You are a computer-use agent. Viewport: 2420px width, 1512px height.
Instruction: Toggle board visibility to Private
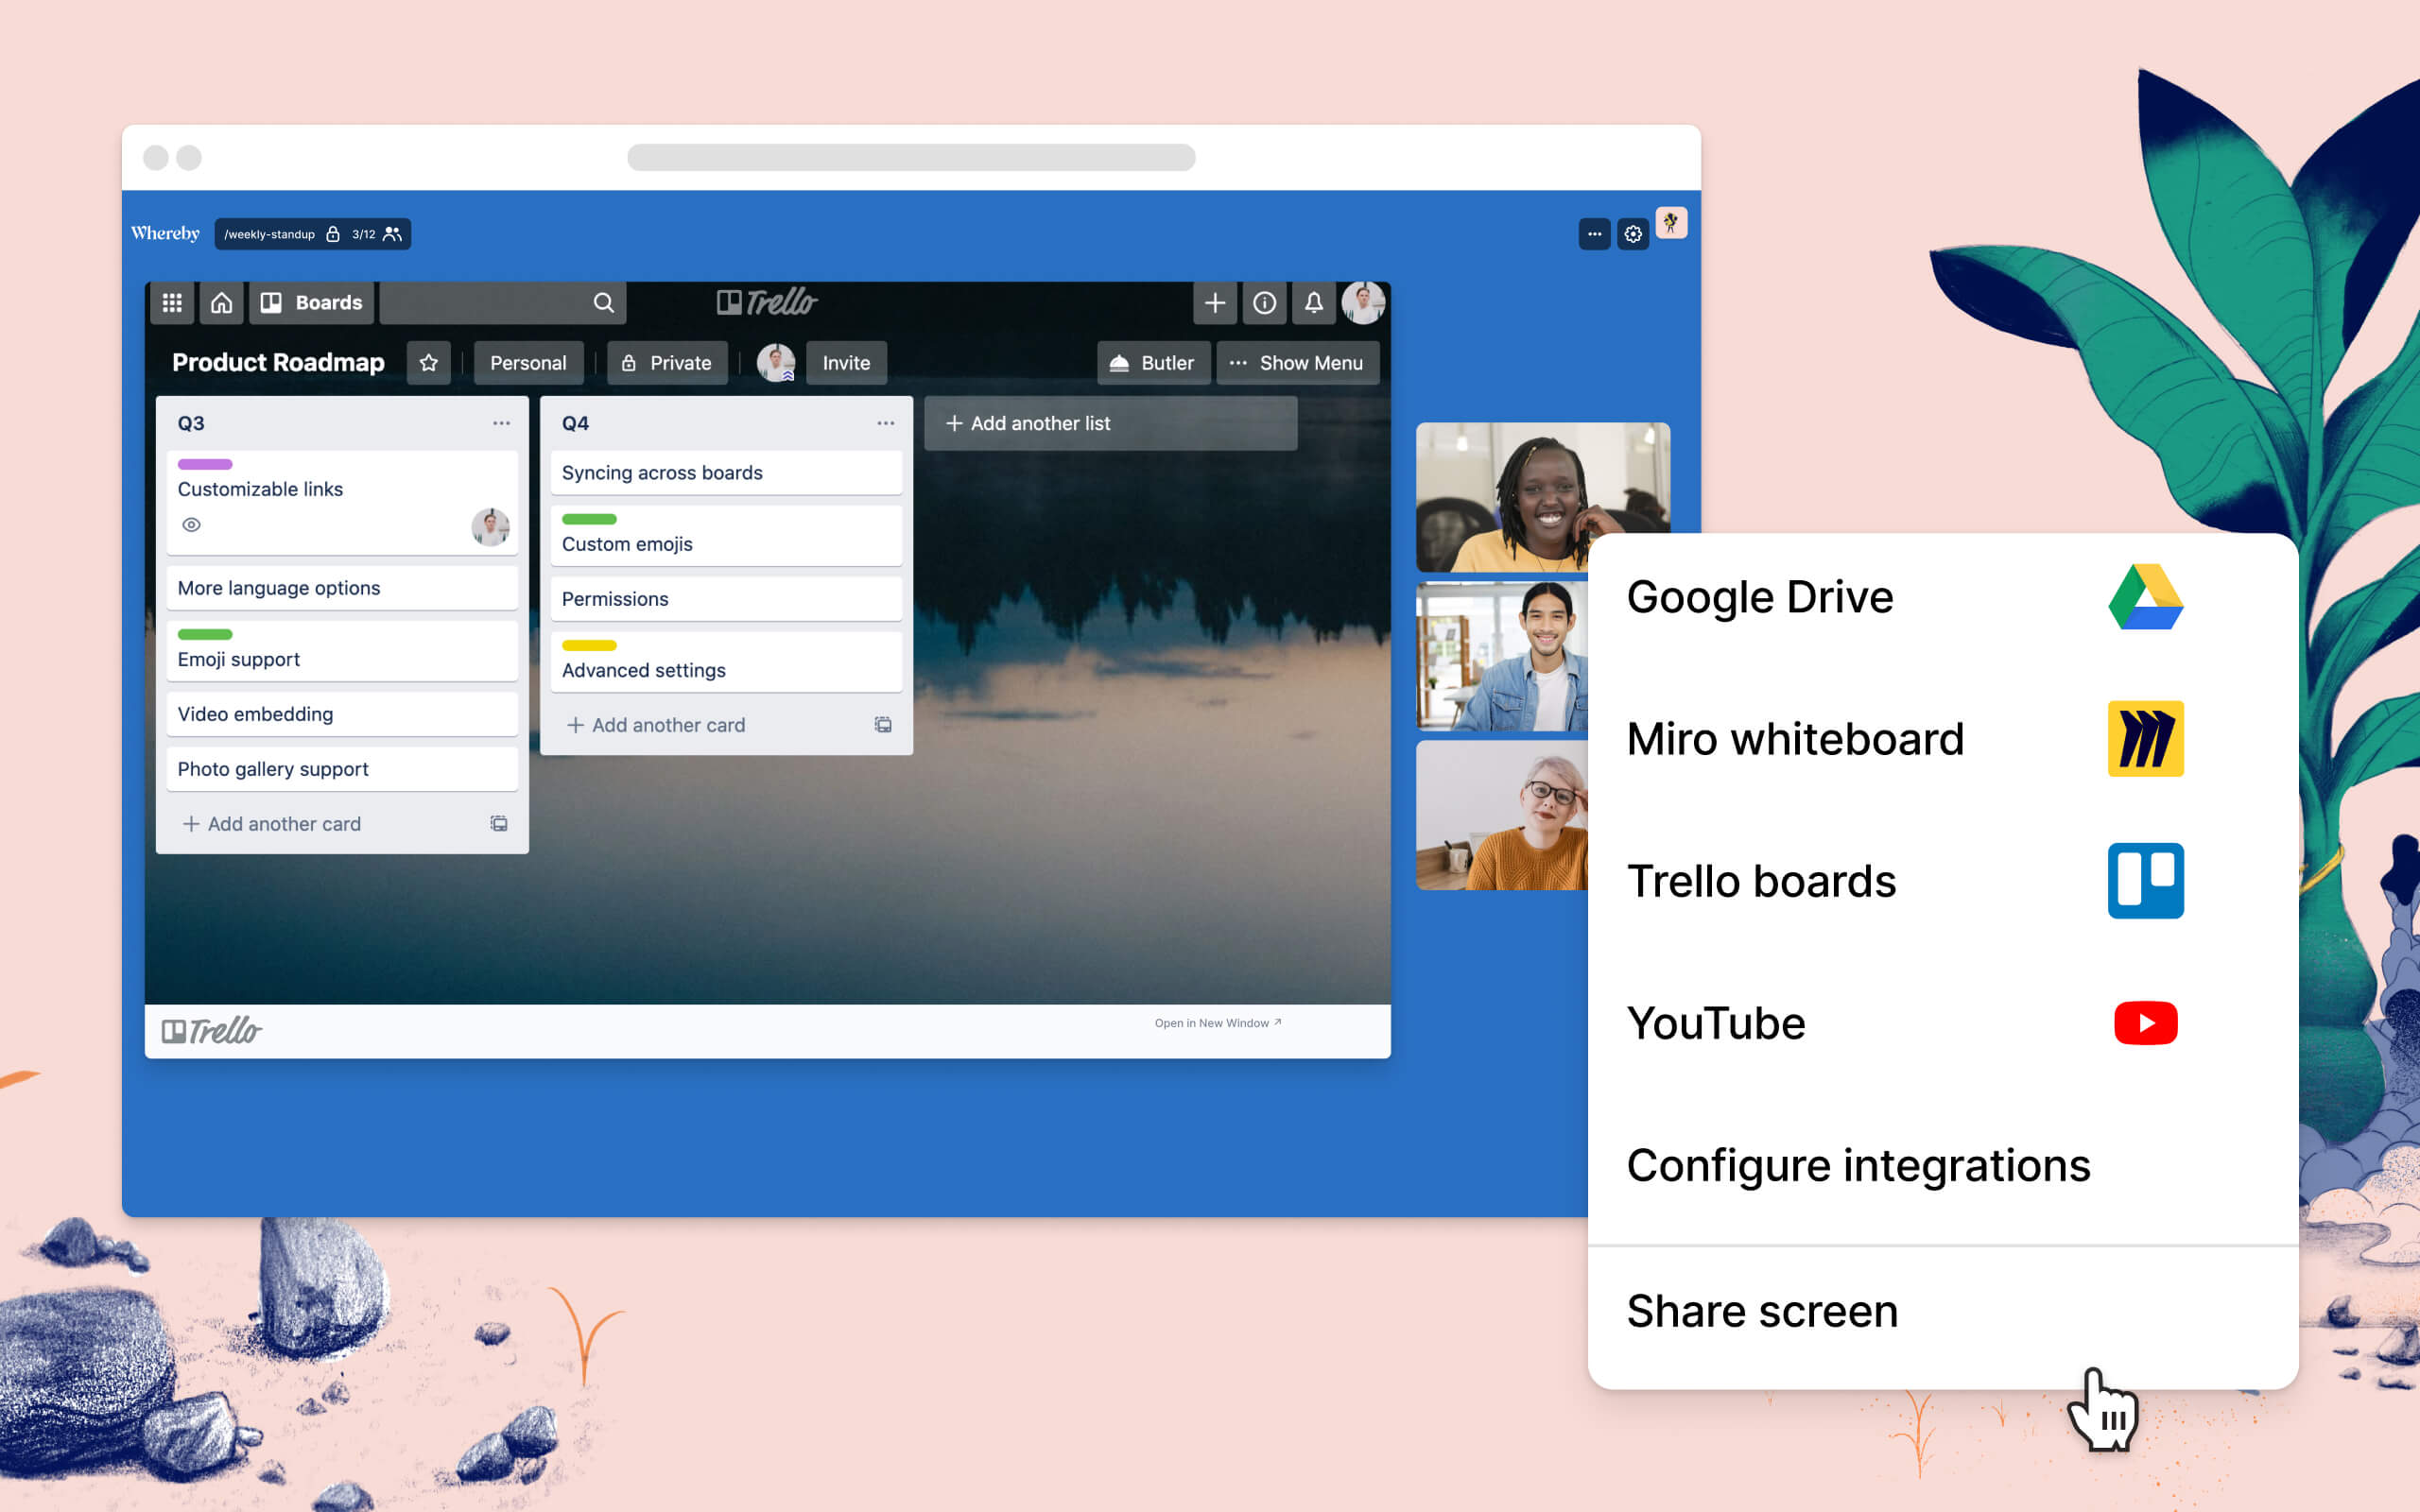coord(667,362)
